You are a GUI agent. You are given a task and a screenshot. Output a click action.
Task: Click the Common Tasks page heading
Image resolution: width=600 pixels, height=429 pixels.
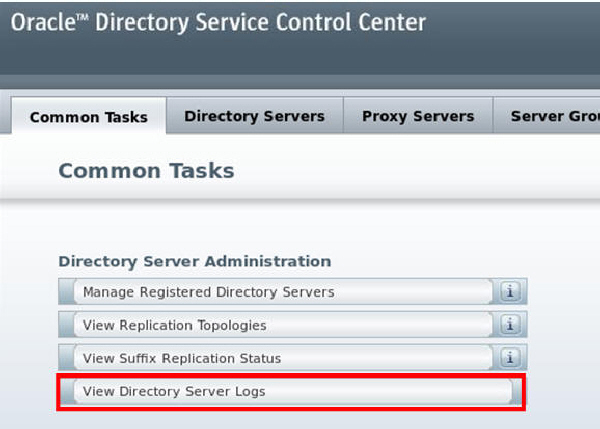click(146, 171)
